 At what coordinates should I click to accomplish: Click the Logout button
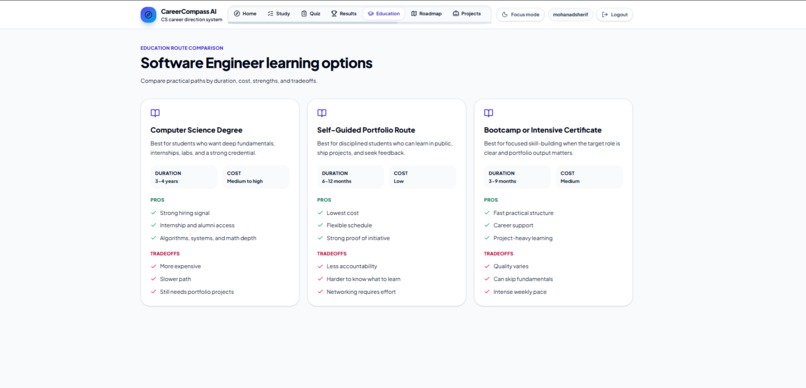tap(614, 14)
